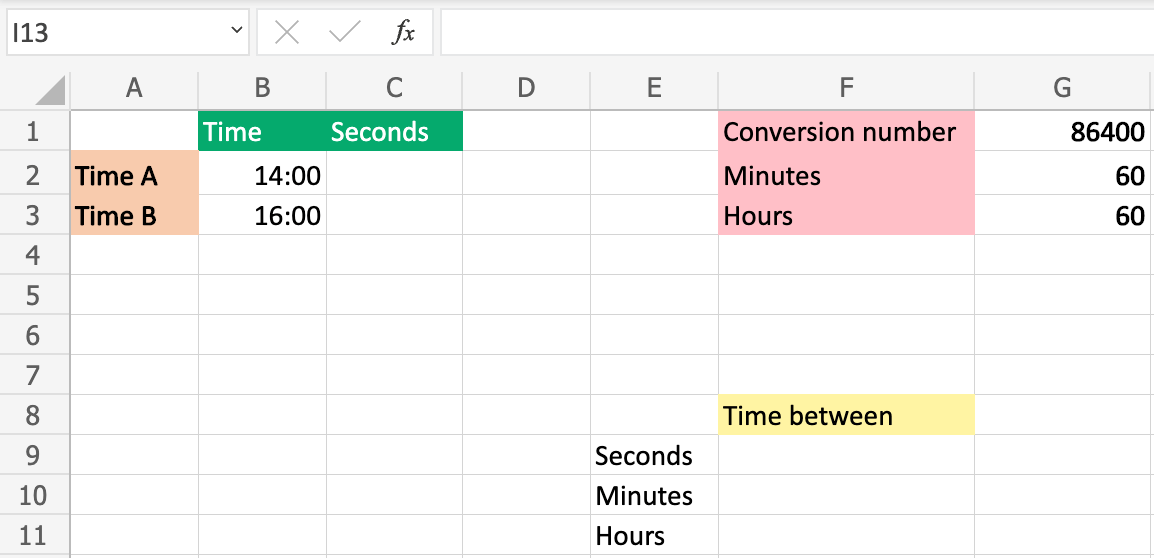
Task: Click the Conversion number cell
Action: click(x=846, y=132)
